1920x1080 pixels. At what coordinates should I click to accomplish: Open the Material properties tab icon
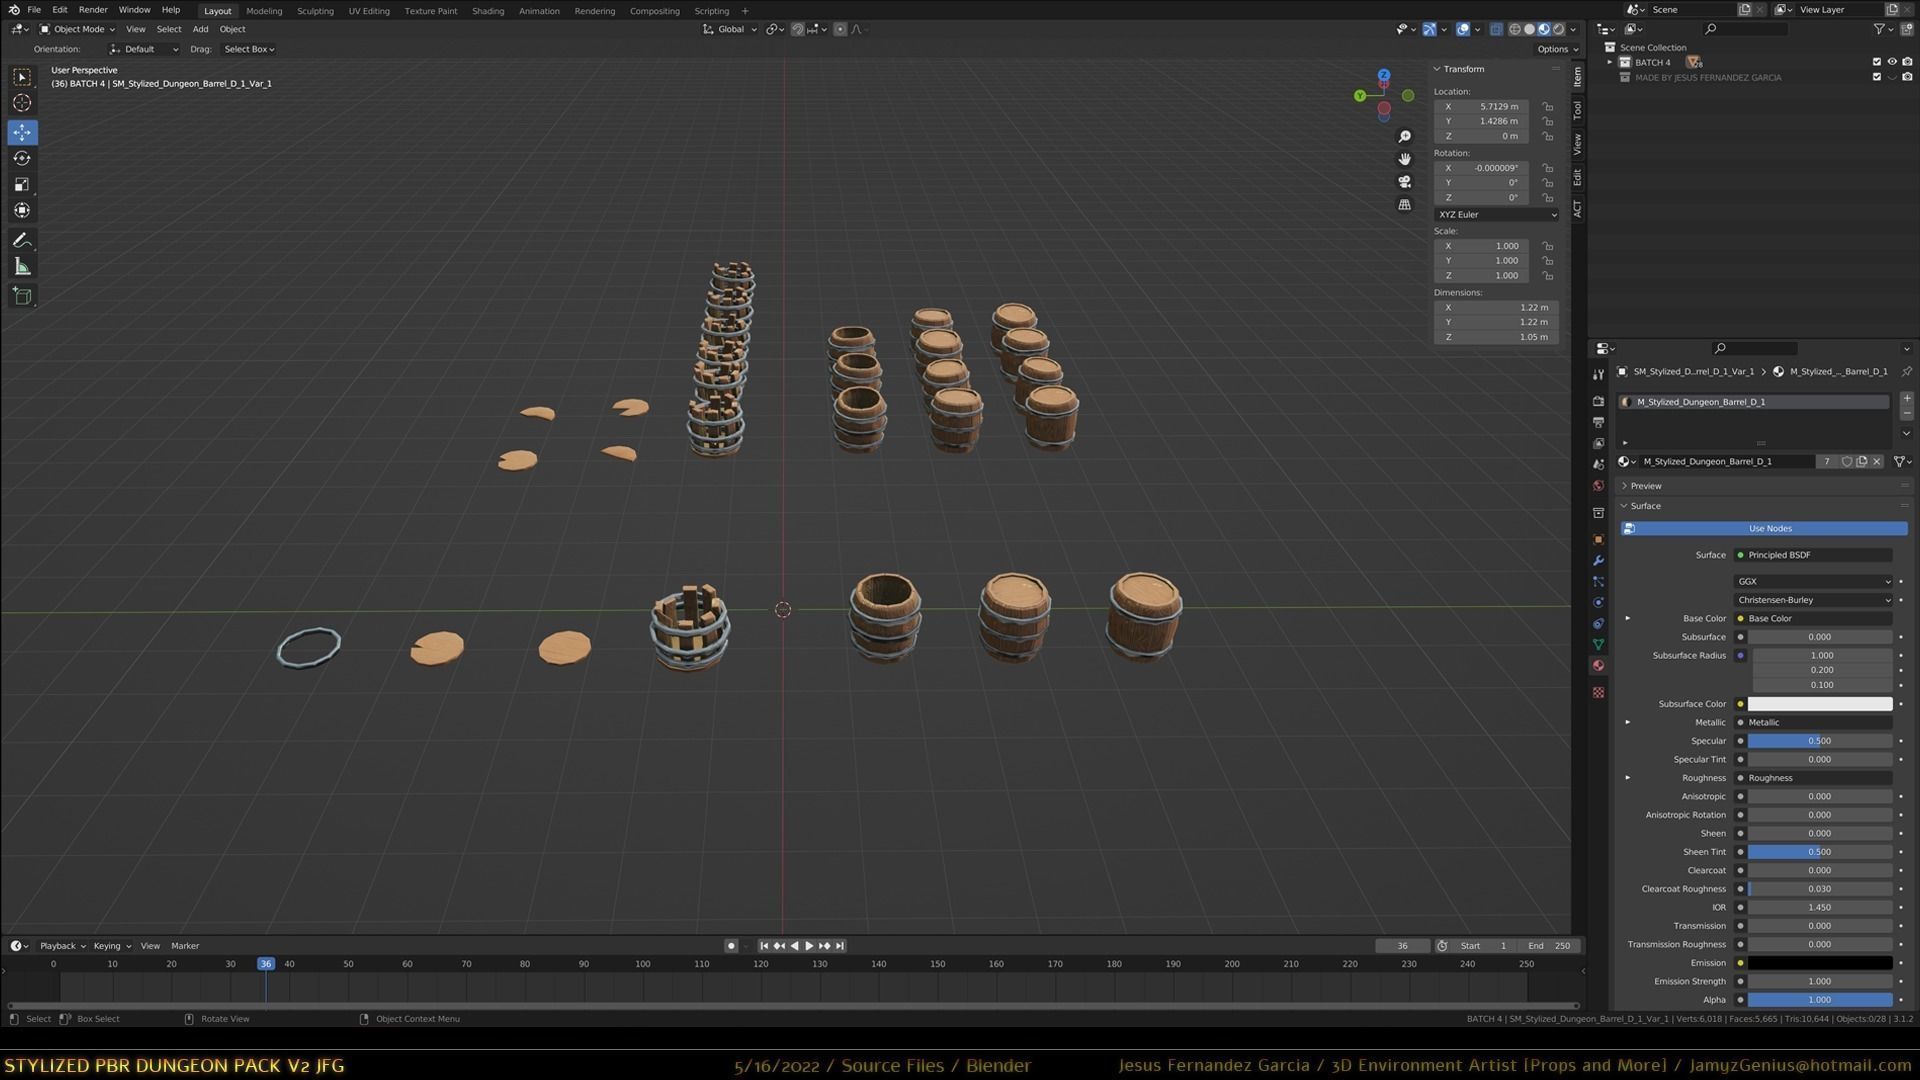[1598, 666]
